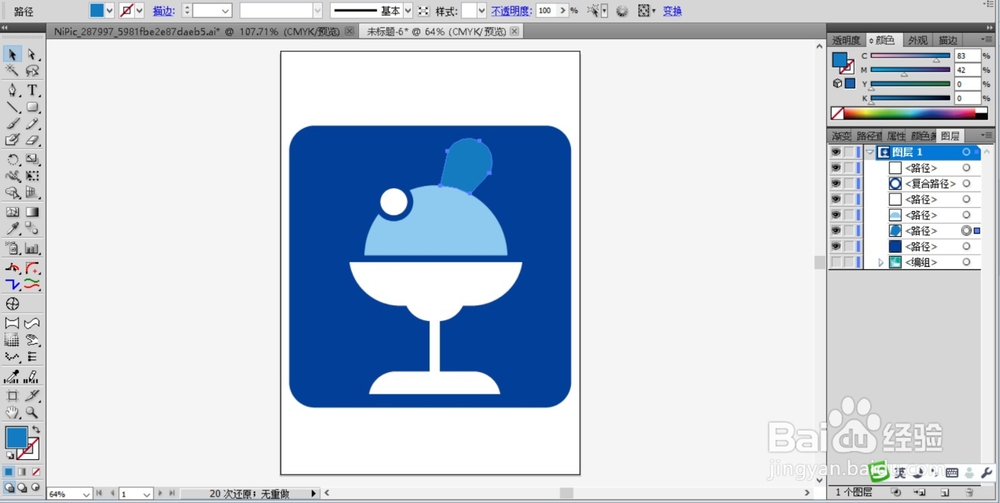Select the Artboard tool
Viewport: 1000px width, 503px height.
(x=12, y=396)
